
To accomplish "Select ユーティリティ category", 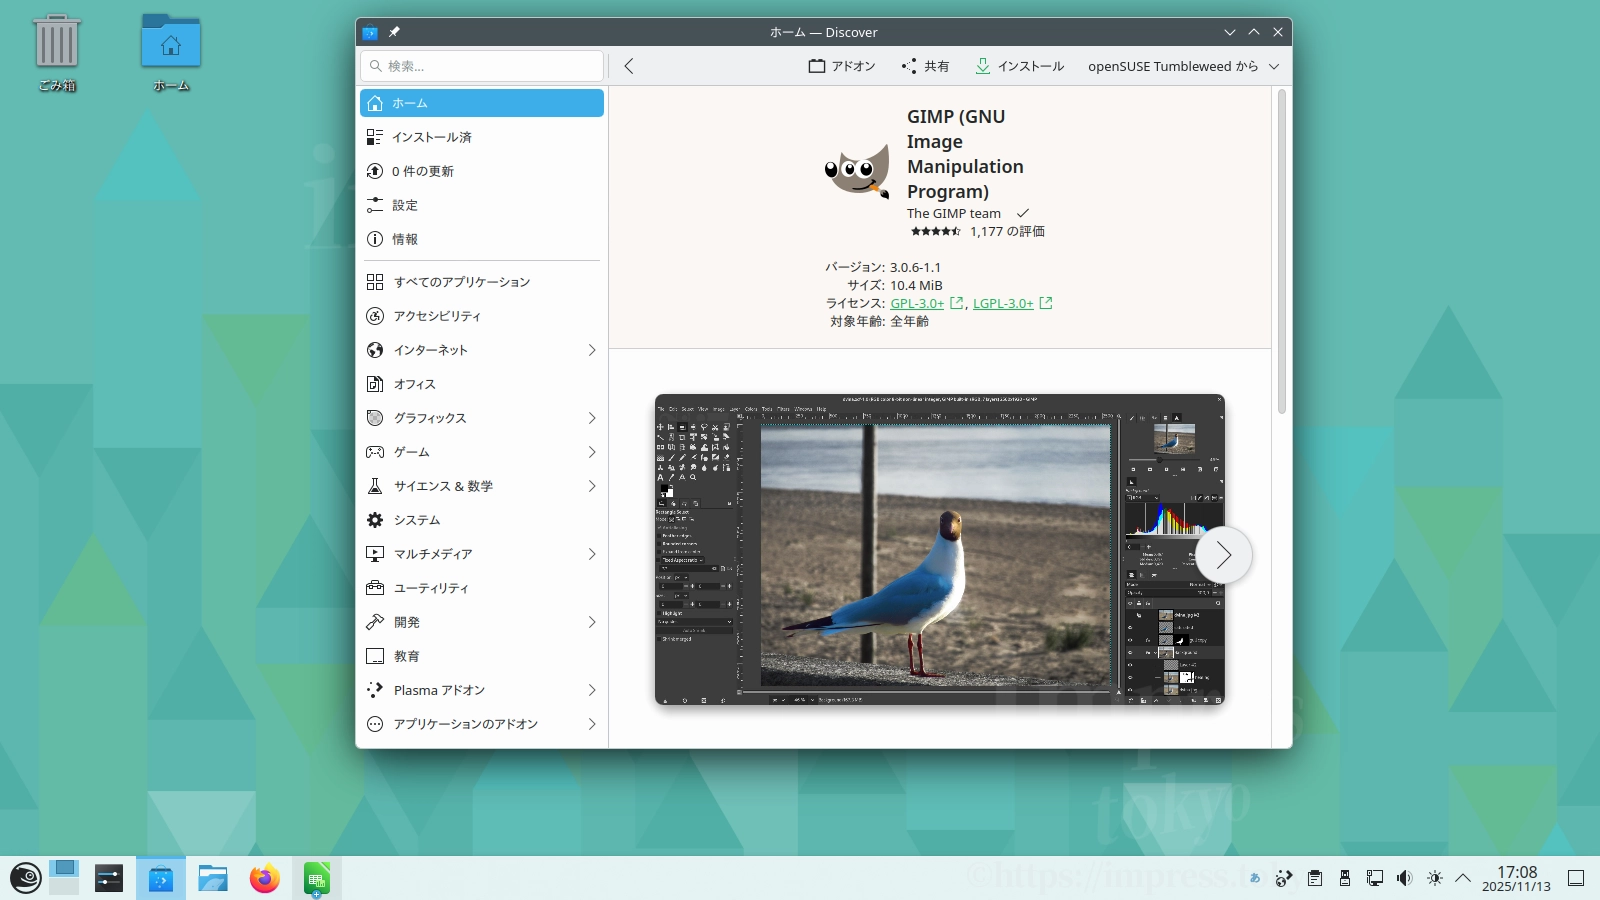I will (482, 588).
